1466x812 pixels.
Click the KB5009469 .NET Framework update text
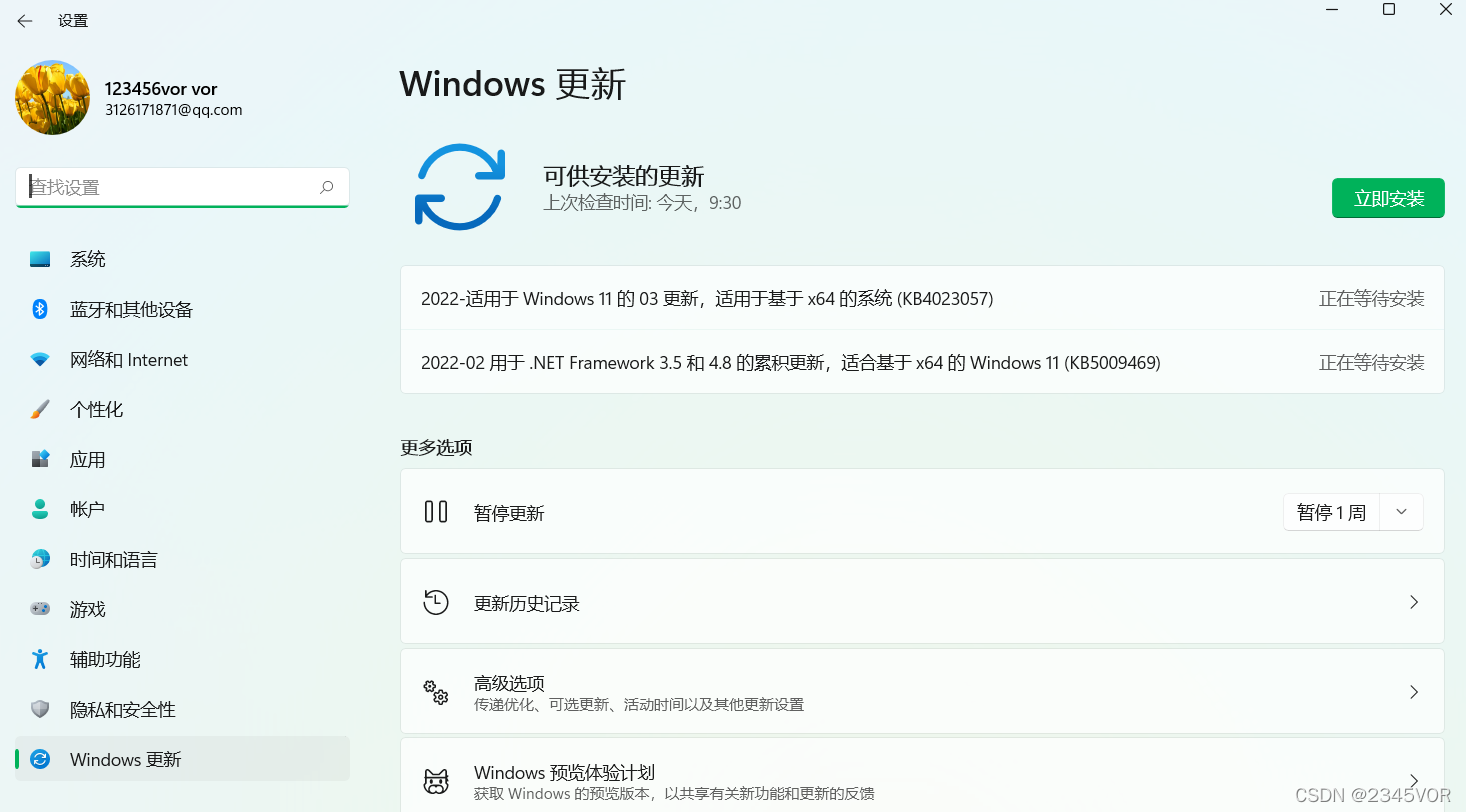[x=791, y=362]
